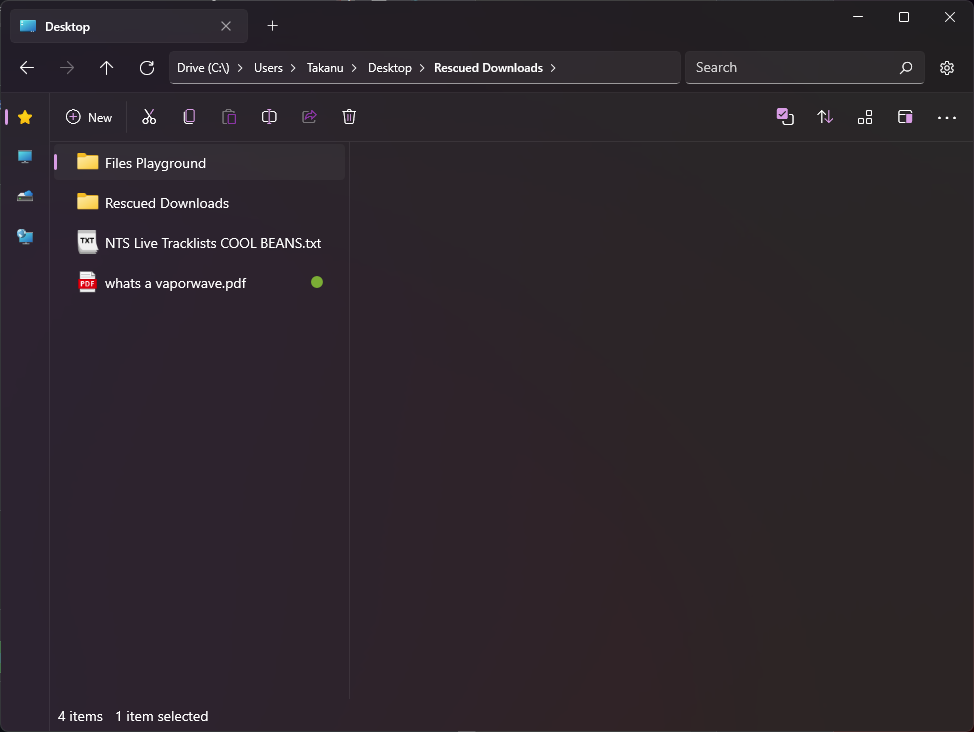Jump to Drive (C:\) in breadcrumb
This screenshot has height=732, width=974.
coord(203,68)
